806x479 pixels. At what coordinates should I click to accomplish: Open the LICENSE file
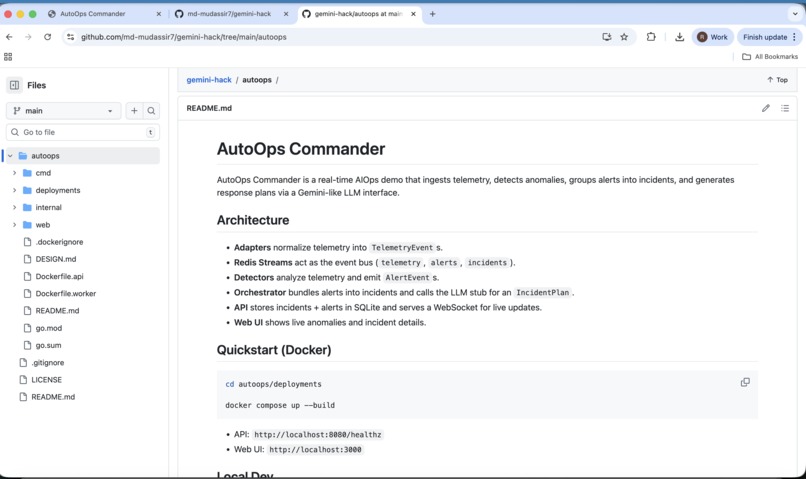click(46, 380)
